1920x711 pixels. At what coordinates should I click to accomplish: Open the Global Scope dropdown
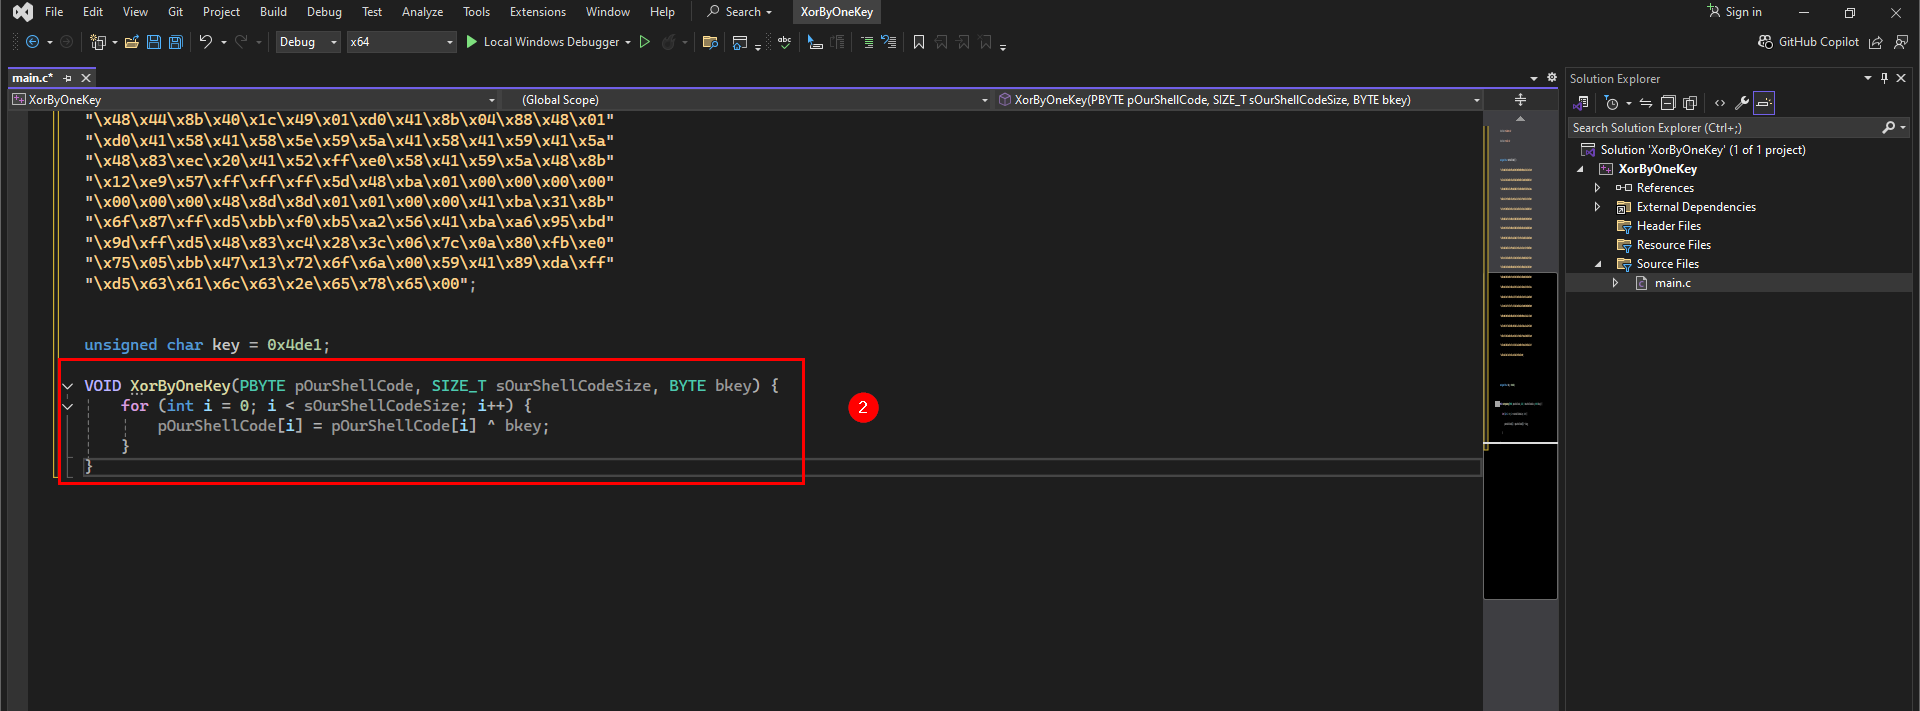(749, 100)
